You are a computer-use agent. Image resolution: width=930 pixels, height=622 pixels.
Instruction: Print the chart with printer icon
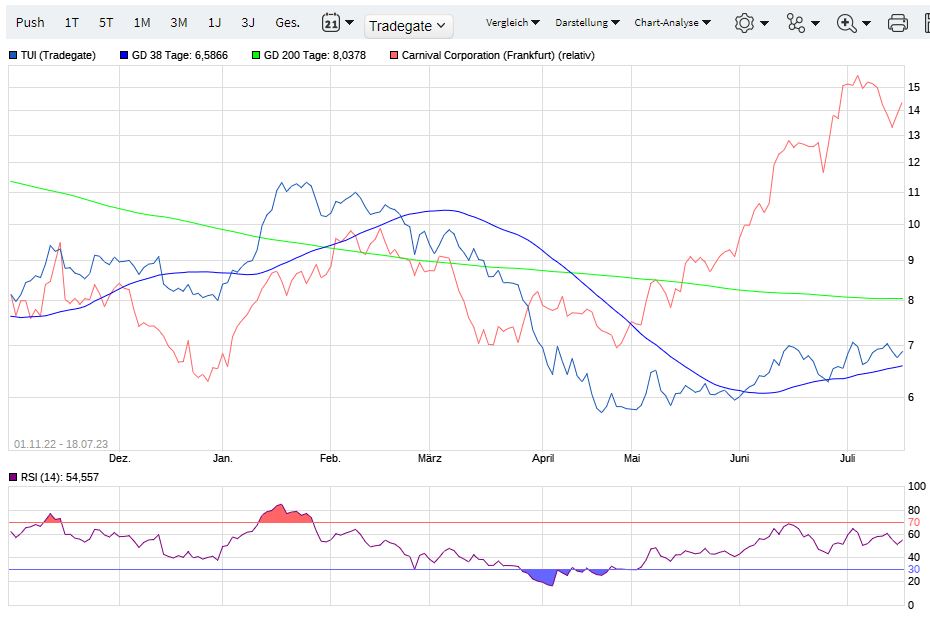click(897, 23)
